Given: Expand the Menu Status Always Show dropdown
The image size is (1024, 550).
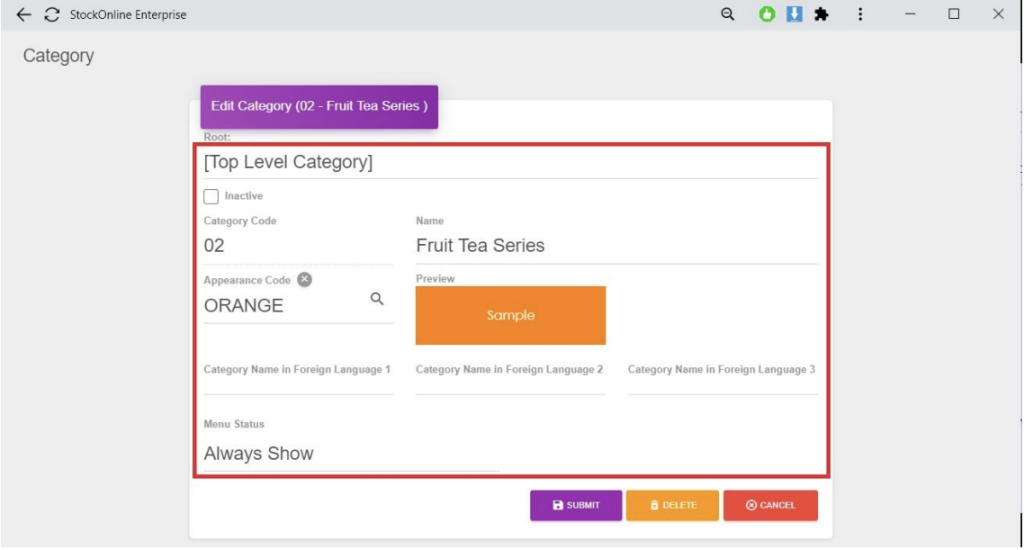Looking at the screenshot, I should (350, 454).
